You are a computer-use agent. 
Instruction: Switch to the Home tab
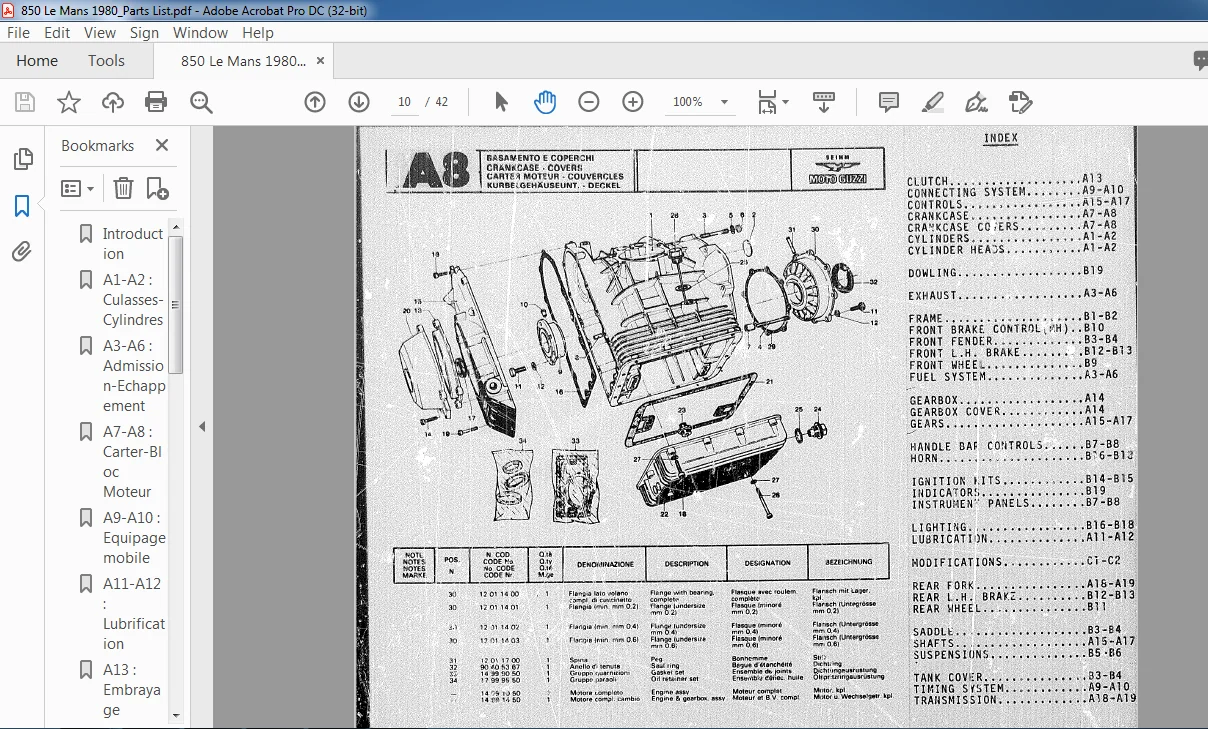pos(37,61)
